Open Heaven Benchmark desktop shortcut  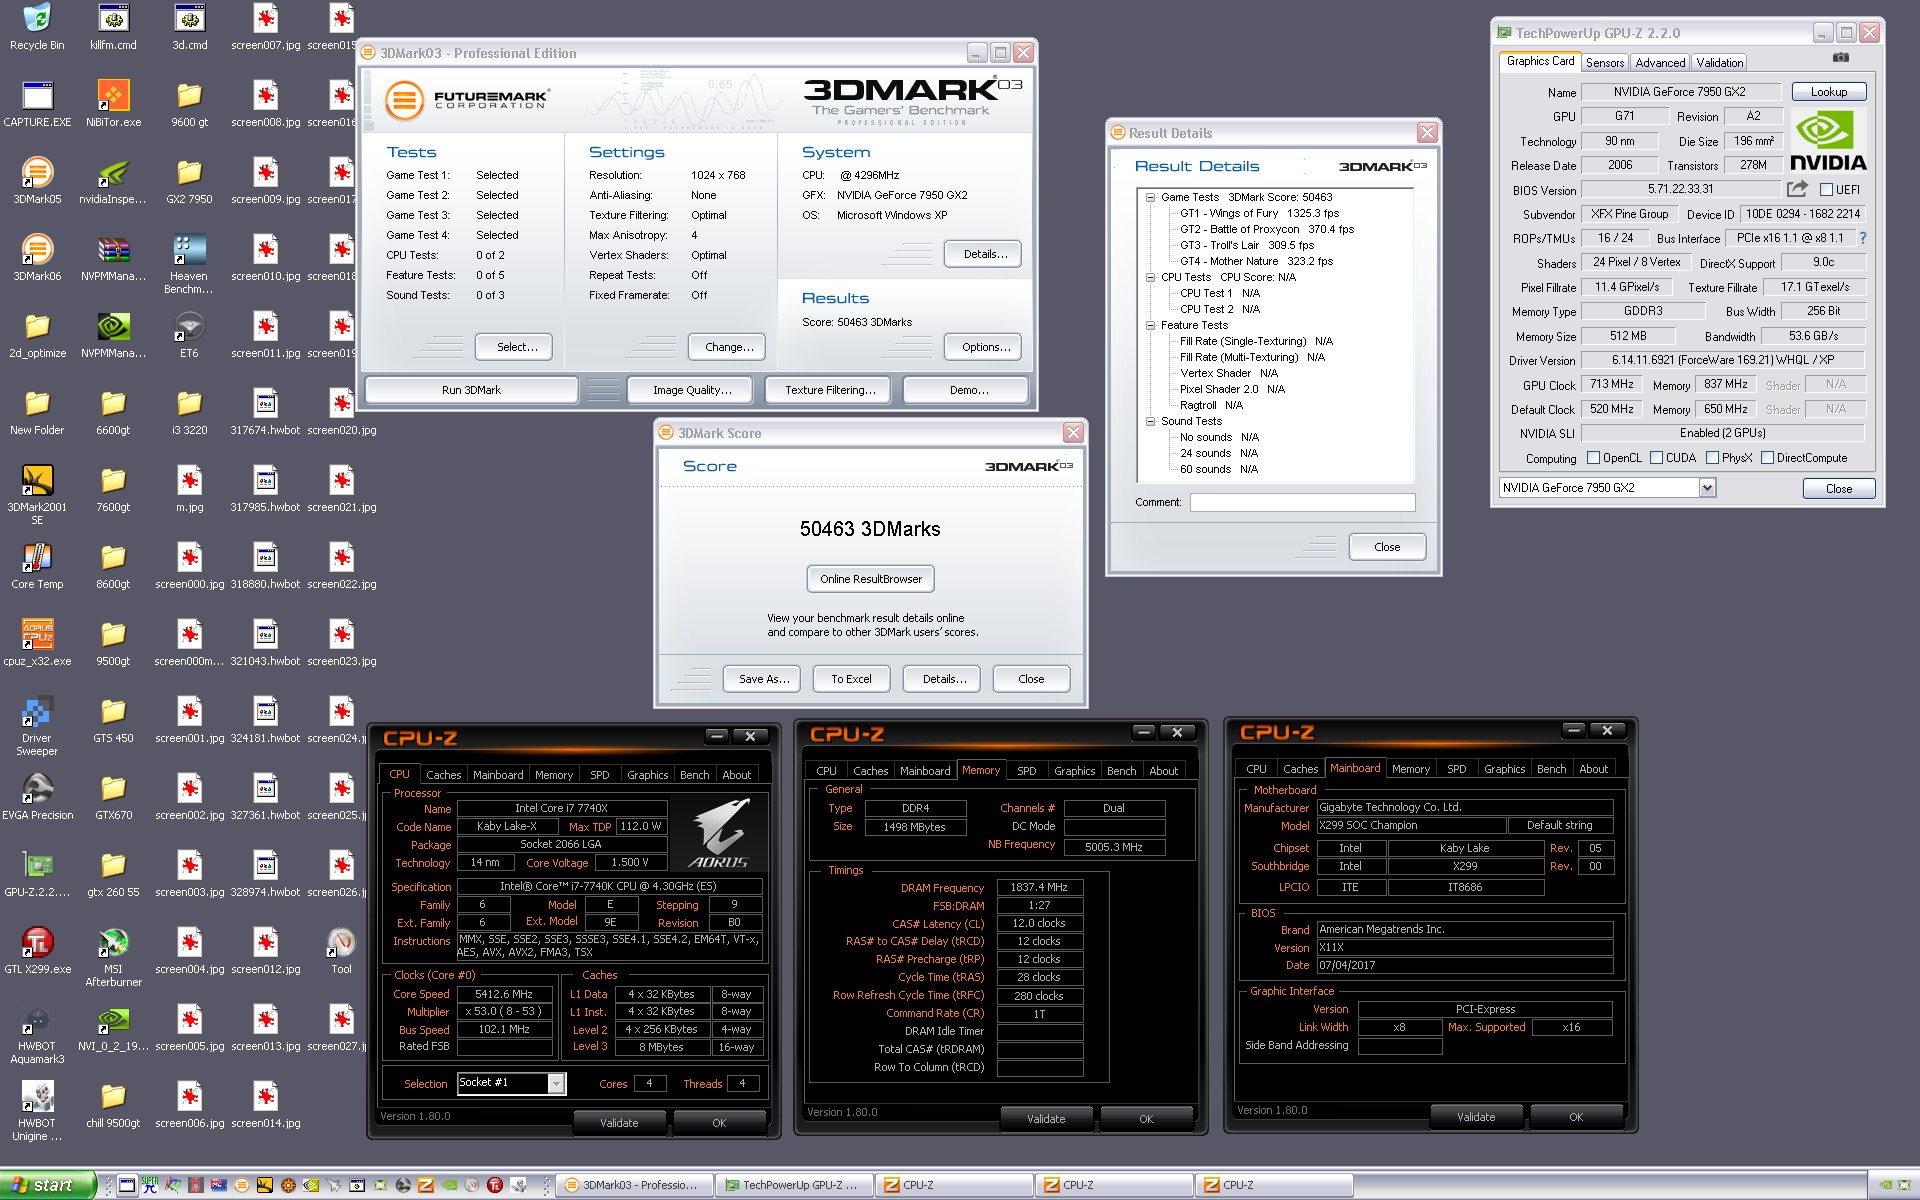tap(189, 264)
